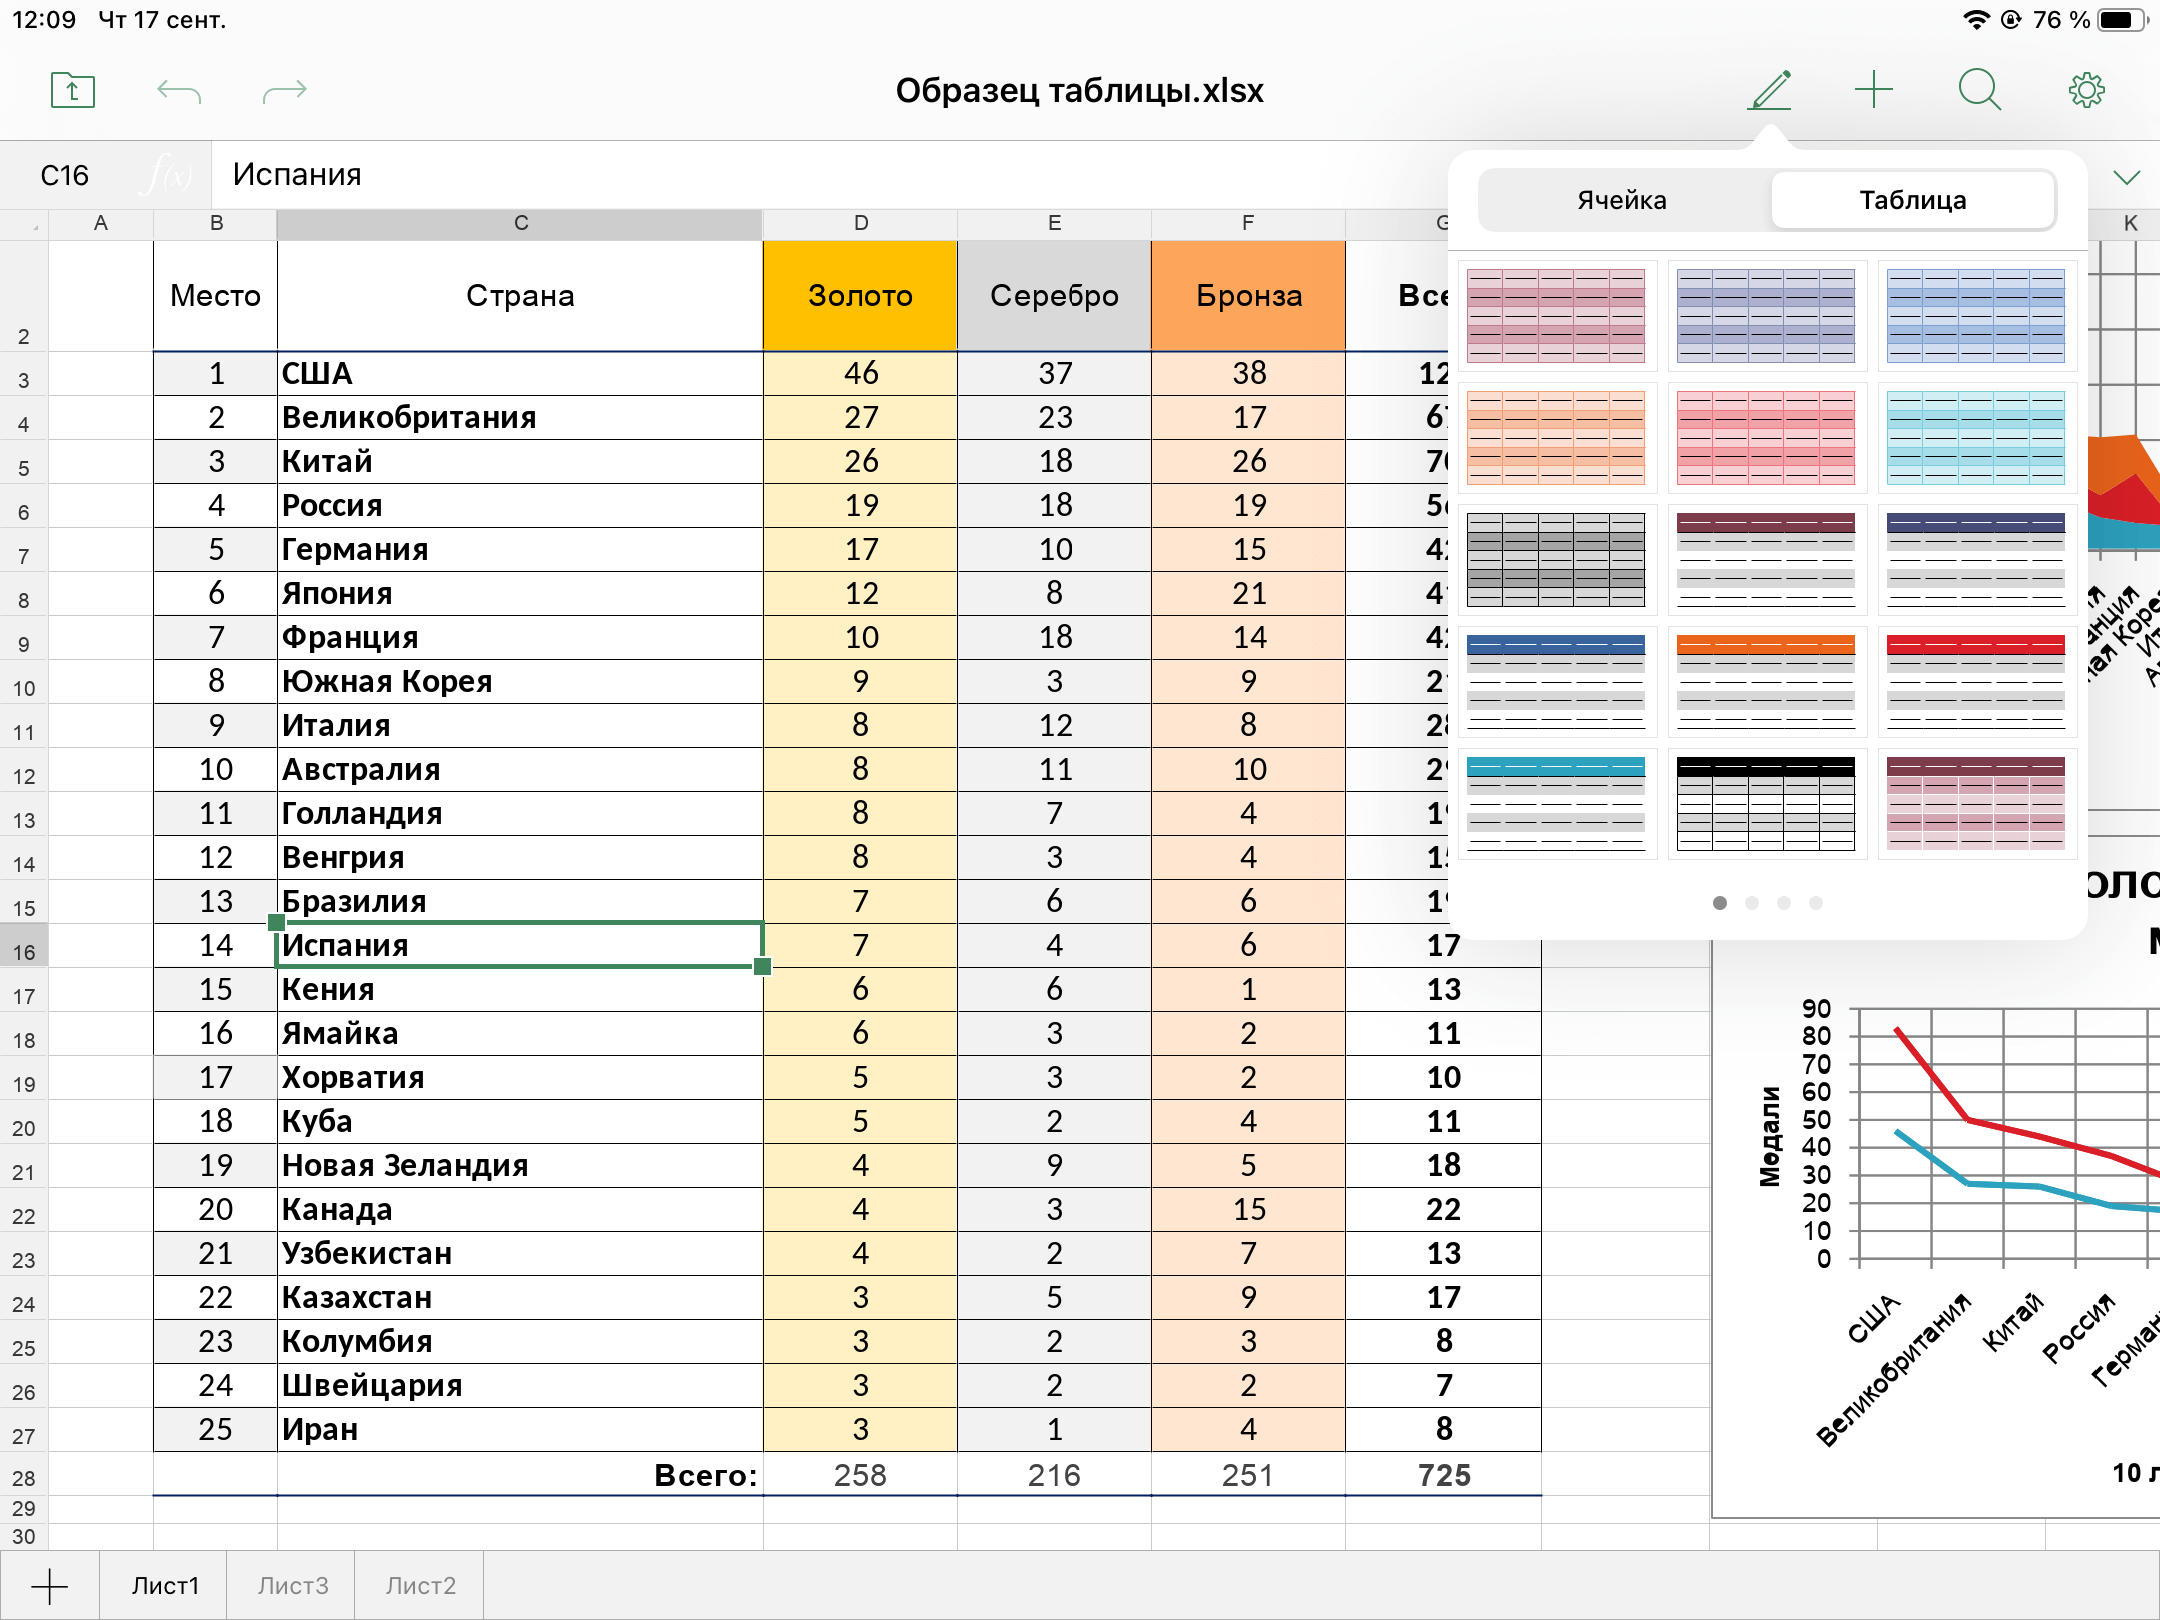
Task: Select row 16 header
Action: pyautogui.click(x=24, y=946)
